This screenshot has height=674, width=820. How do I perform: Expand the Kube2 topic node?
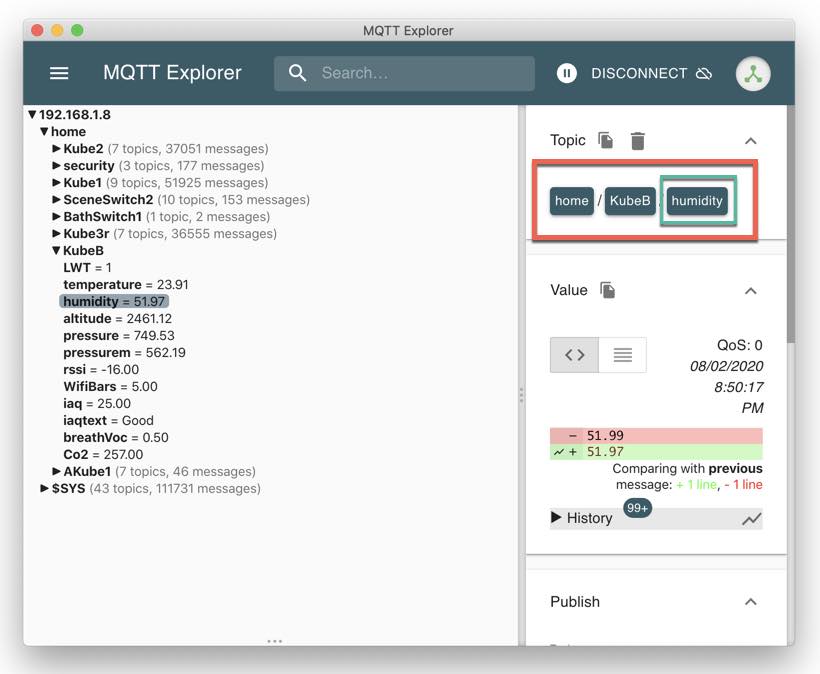click(x=56, y=148)
